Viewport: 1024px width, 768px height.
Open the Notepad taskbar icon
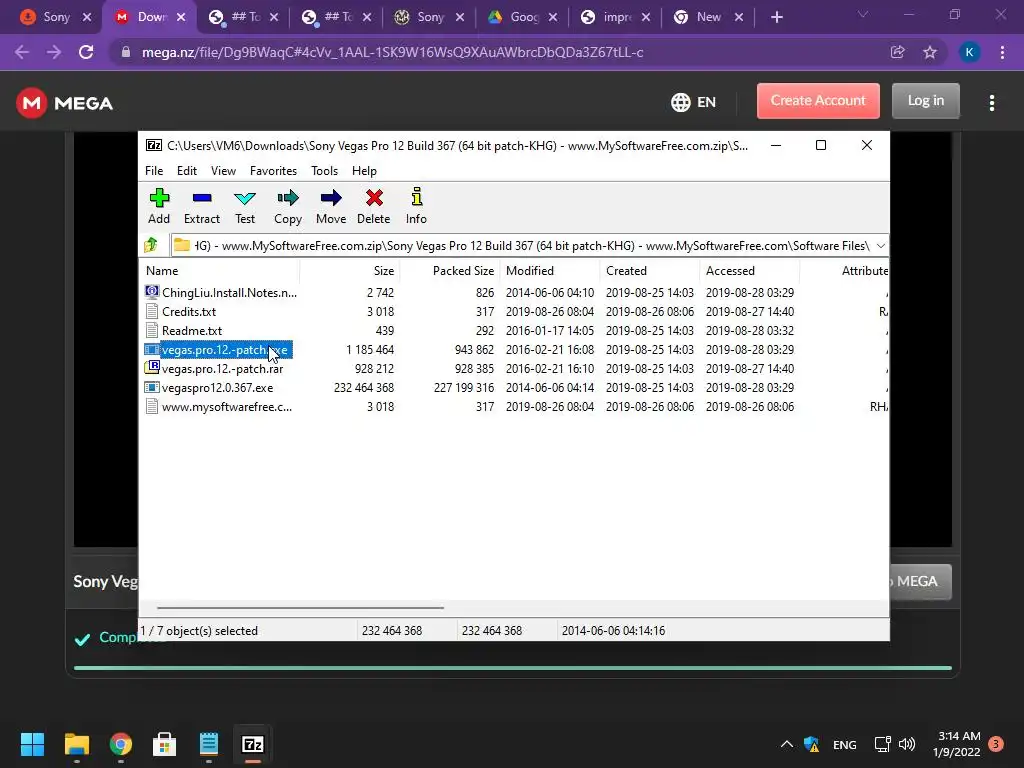click(x=208, y=744)
